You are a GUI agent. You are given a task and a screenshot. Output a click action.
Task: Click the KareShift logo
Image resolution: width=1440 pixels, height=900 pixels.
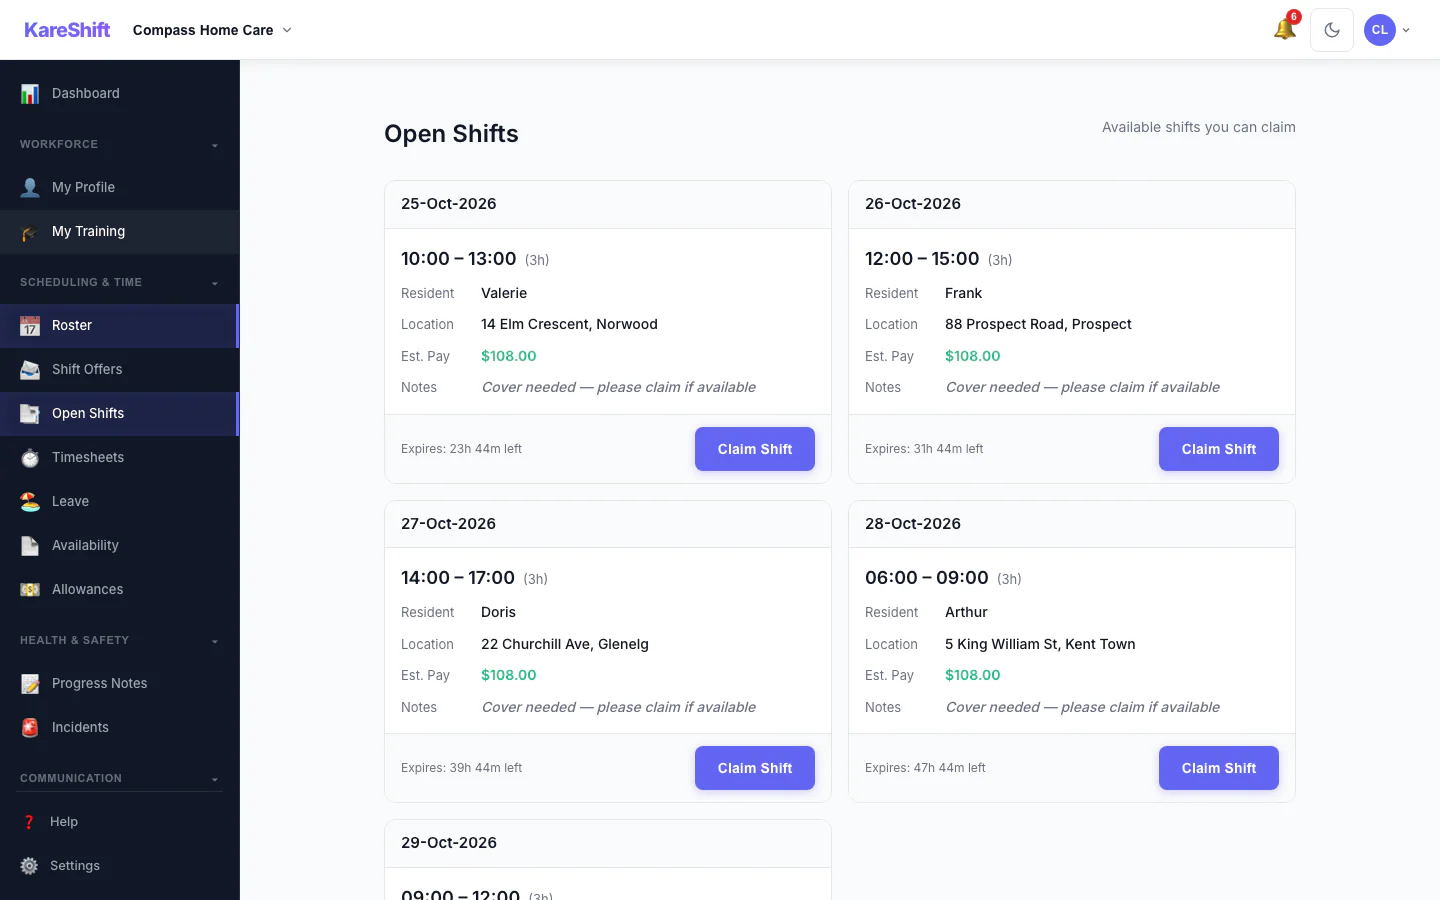(x=67, y=30)
